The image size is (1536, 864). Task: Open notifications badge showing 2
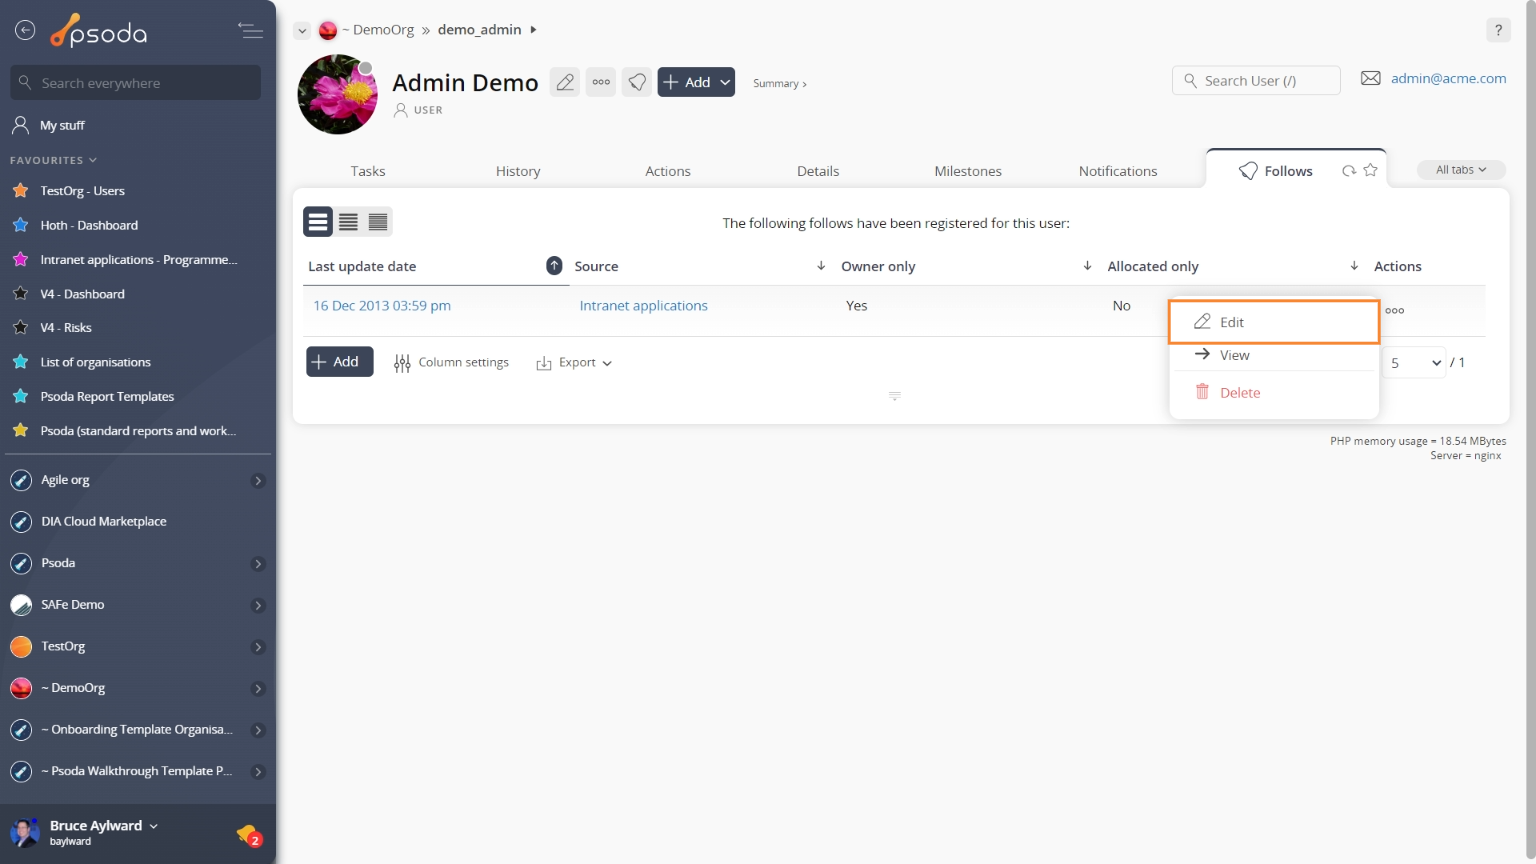pyautogui.click(x=249, y=835)
